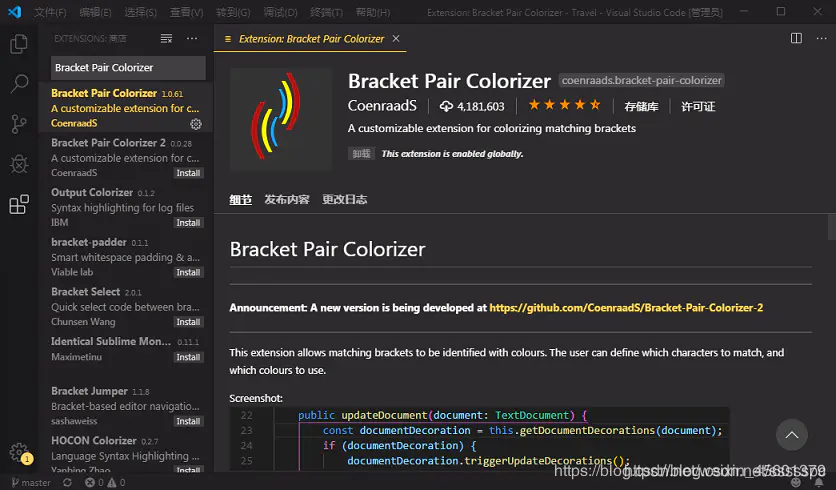Open the 许可证 license link
836x490 pixels.
point(698,107)
